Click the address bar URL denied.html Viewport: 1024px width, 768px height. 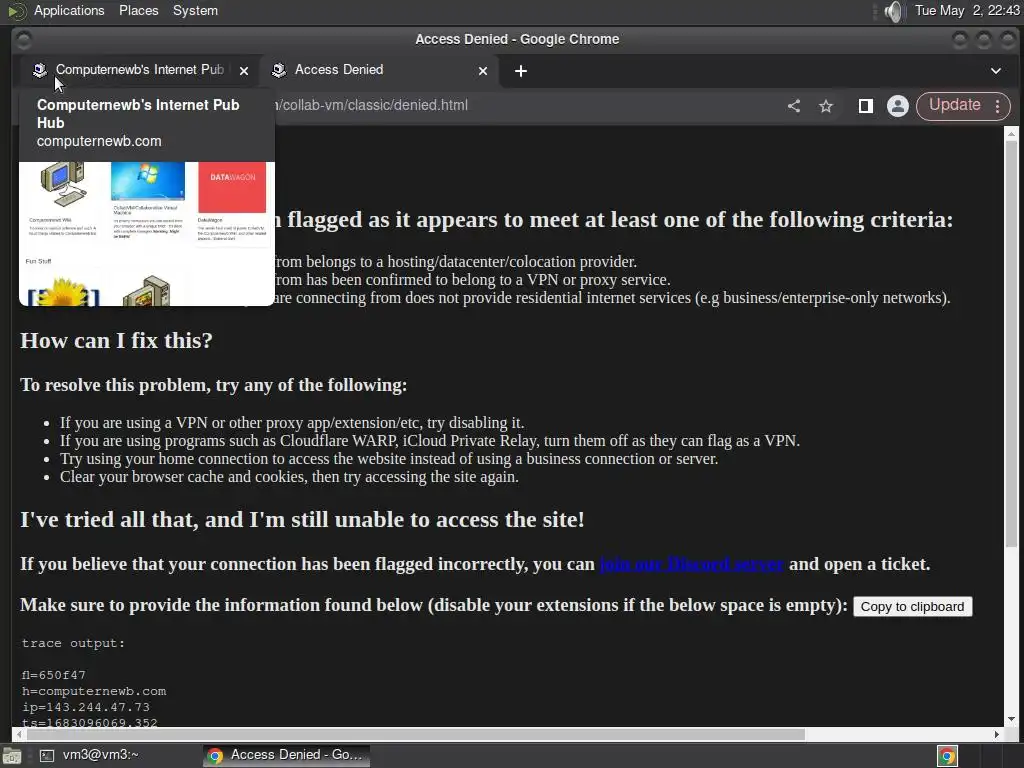[372, 105]
